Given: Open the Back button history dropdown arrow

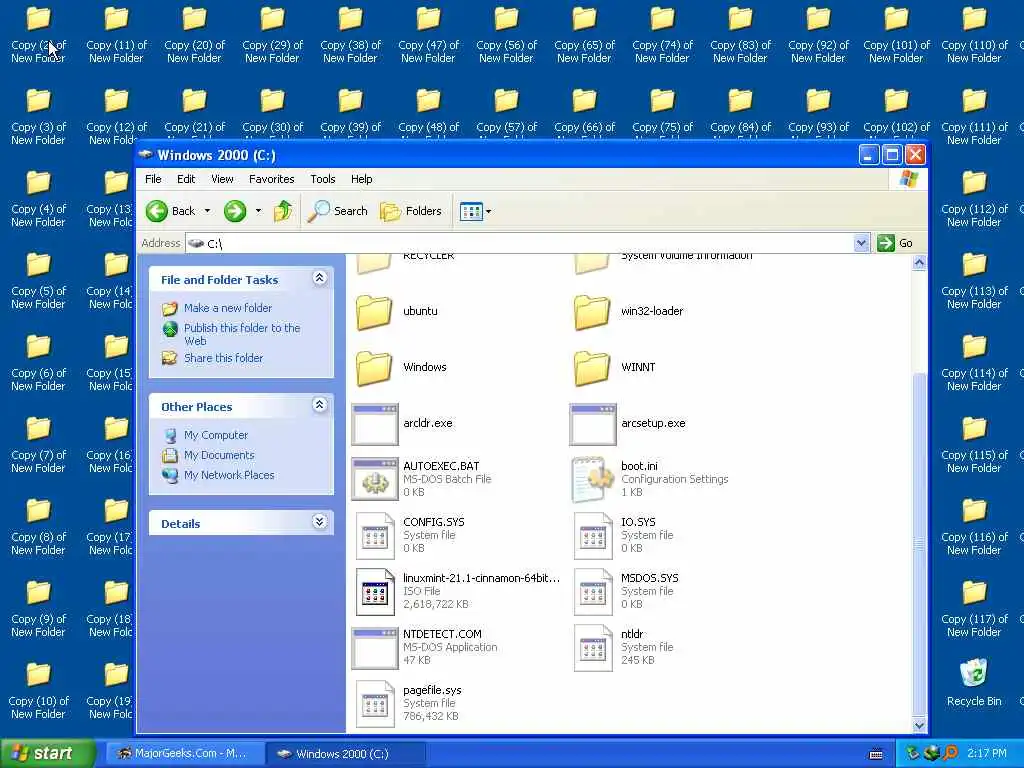Looking at the screenshot, I should (x=207, y=211).
